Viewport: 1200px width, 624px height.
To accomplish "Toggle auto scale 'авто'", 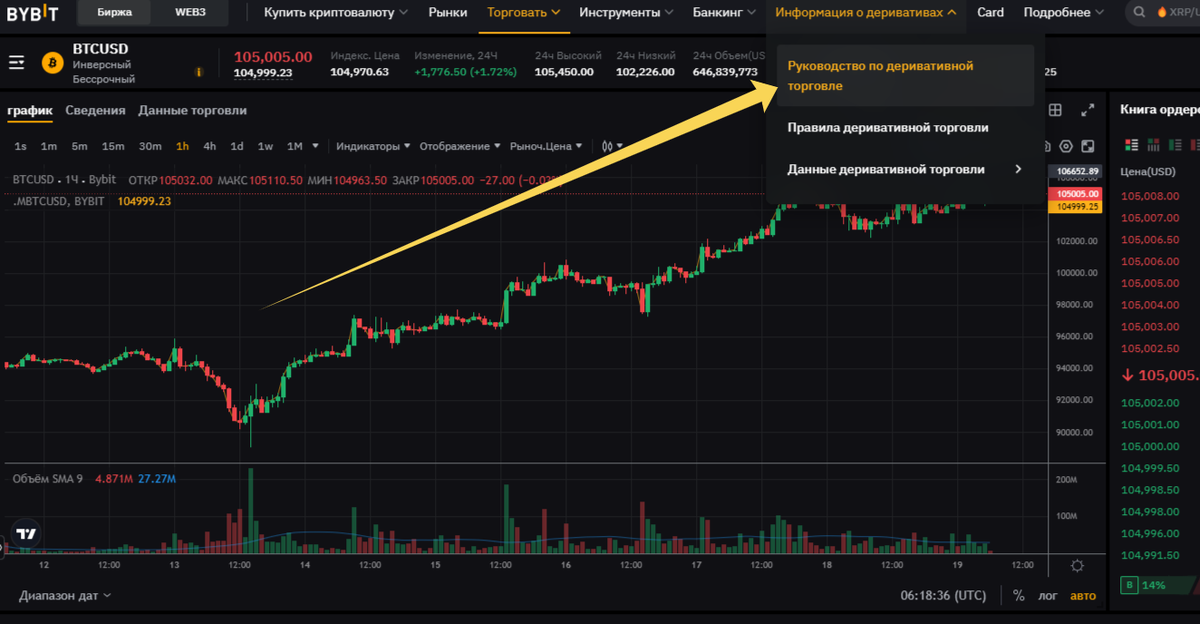I will pyautogui.click(x=1083, y=596).
